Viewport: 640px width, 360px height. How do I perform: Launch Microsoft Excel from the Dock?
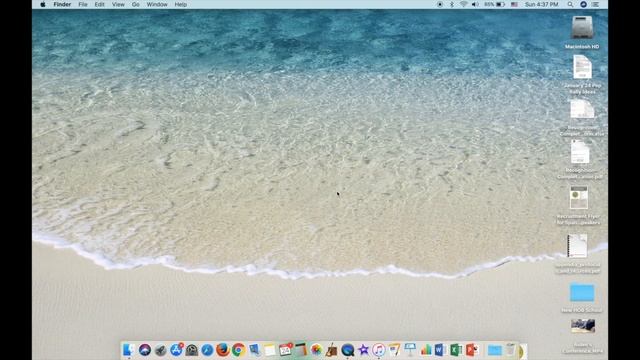pyautogui.click(x=456, y=350)
